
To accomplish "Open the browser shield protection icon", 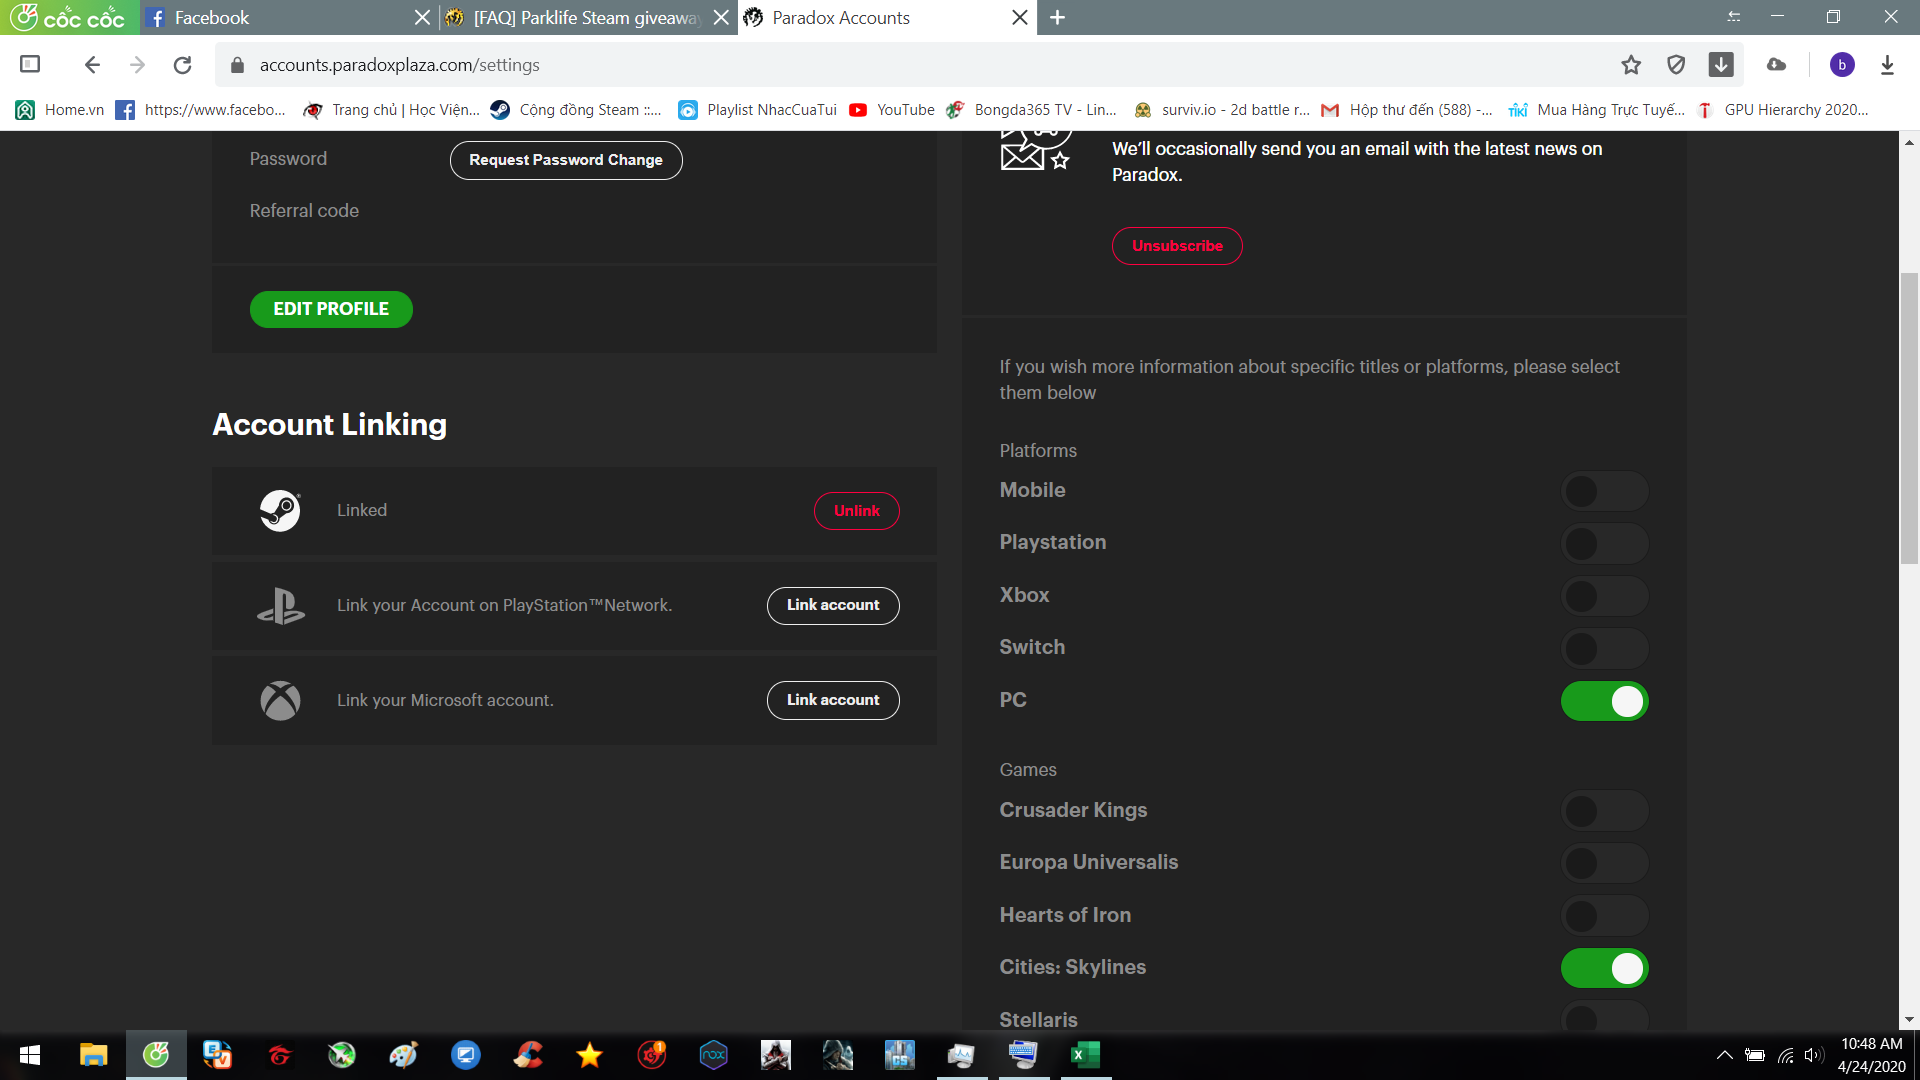I will 1676,65.
